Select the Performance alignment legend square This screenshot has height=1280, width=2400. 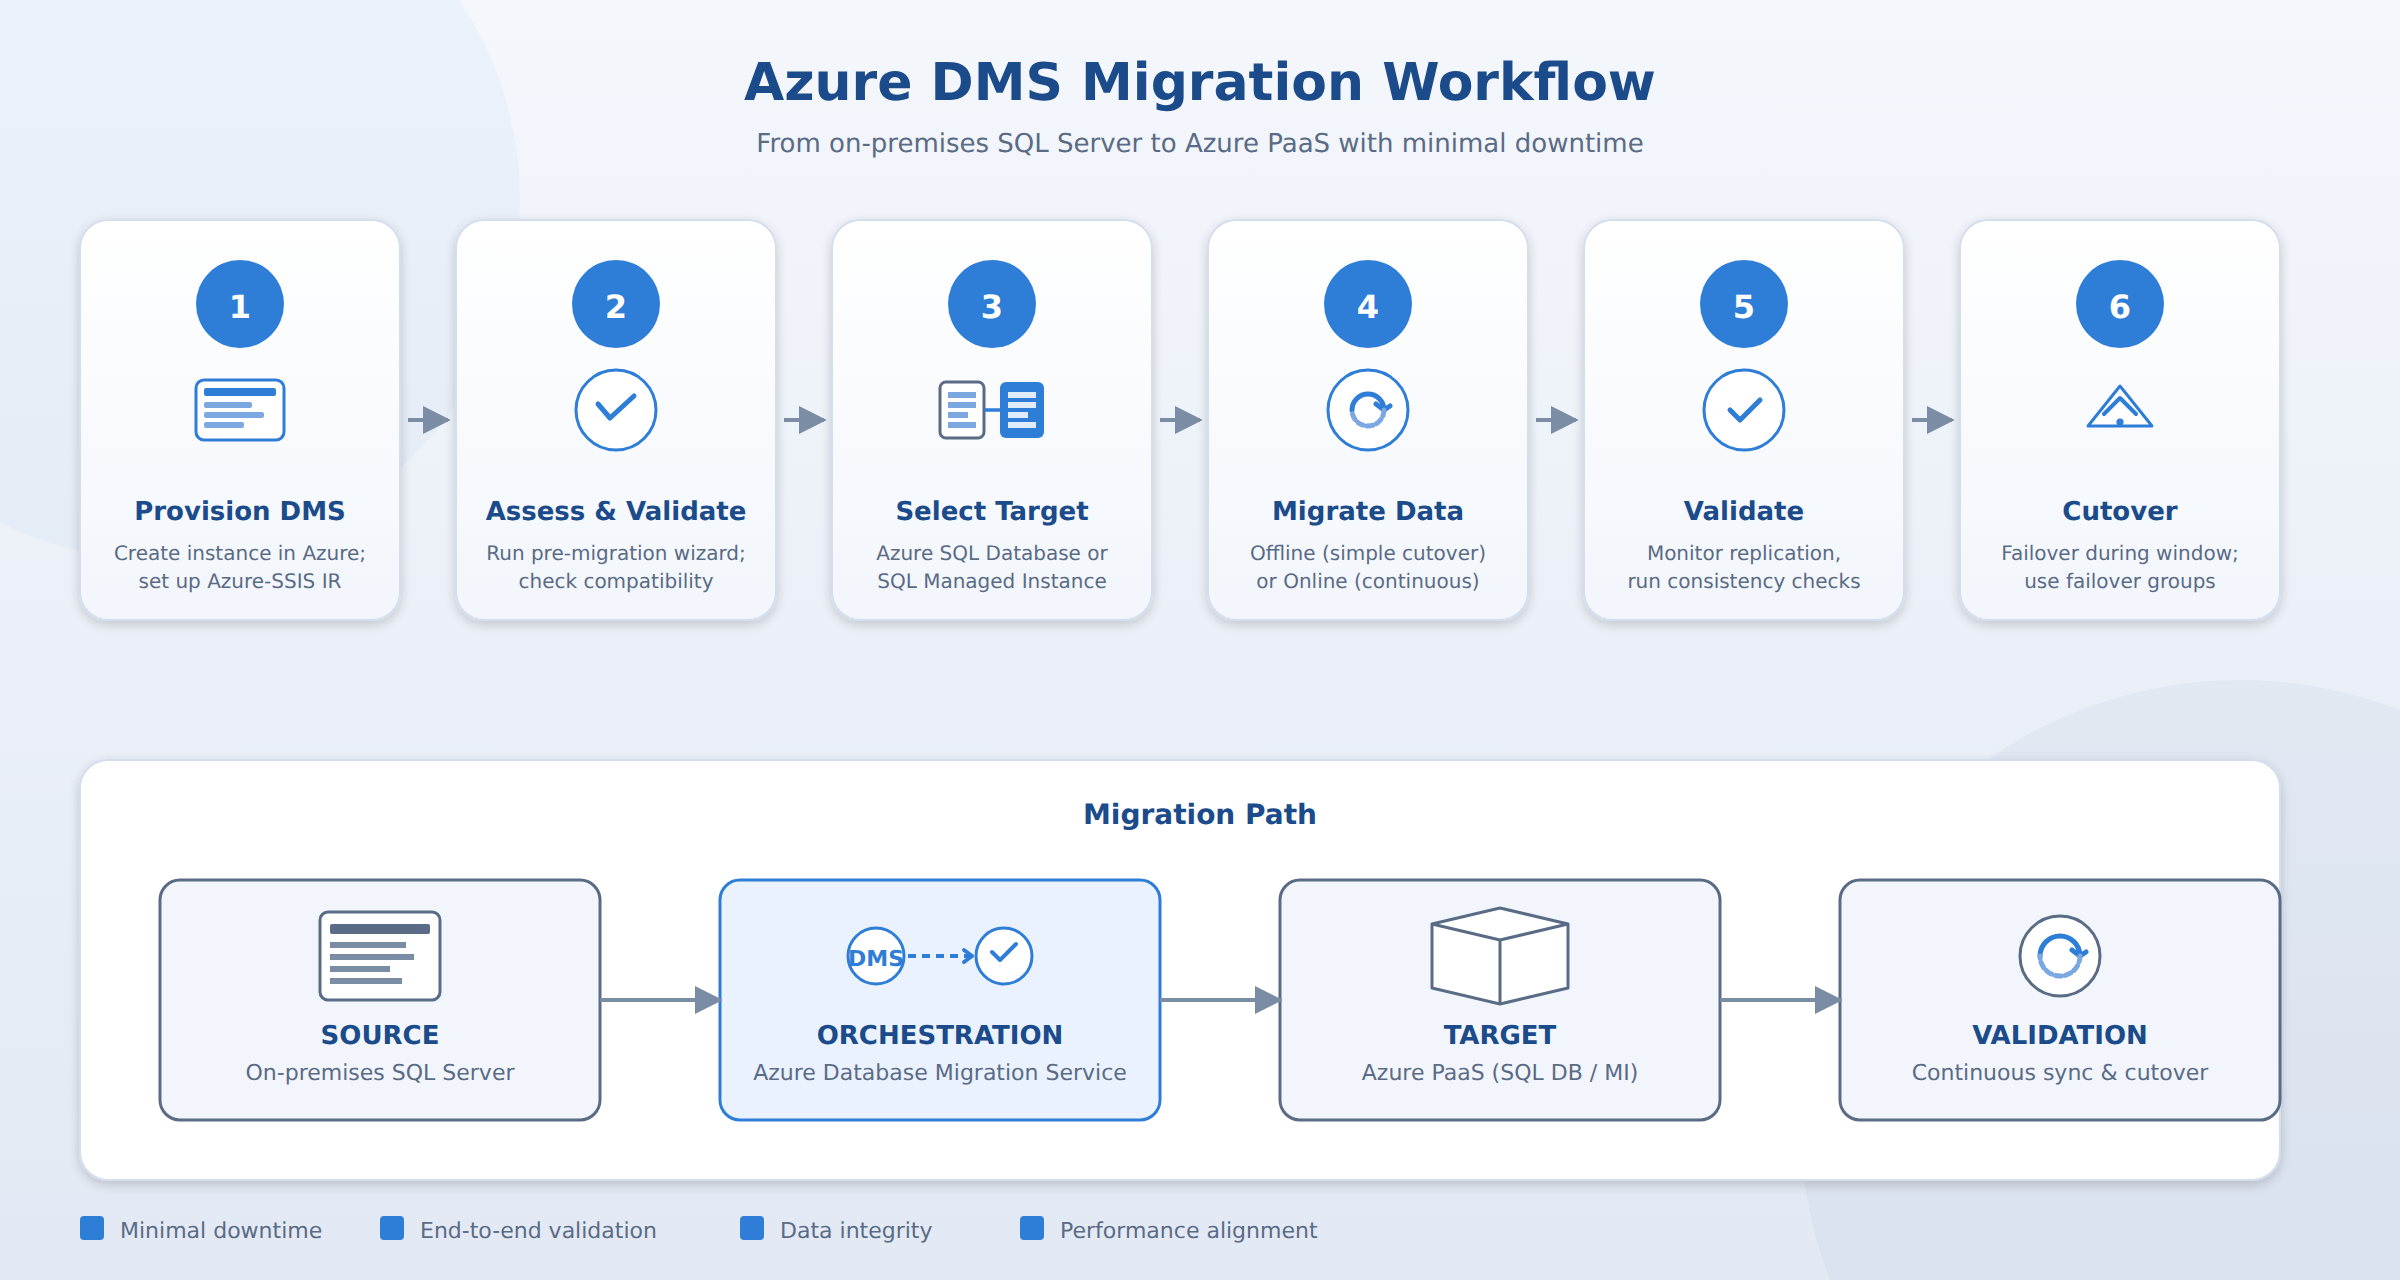(x=1032, y=1228)
